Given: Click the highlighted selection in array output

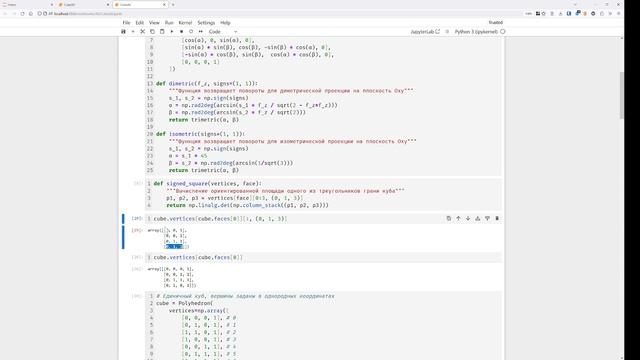Looking at the screenshot, I should pos(174,247).
